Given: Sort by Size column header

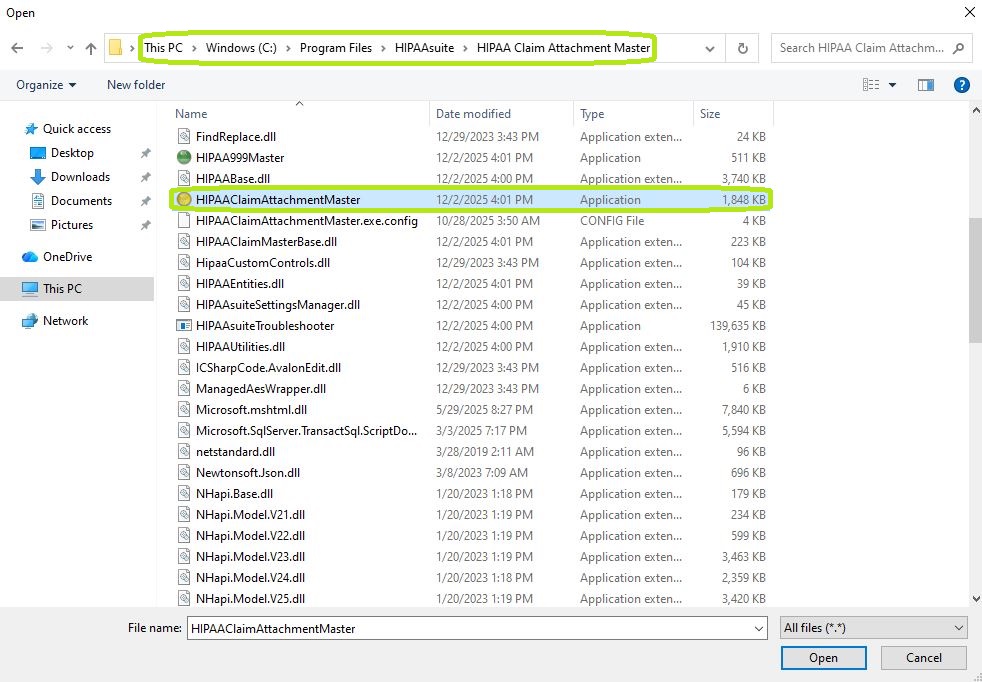Looking at the screenshot, I should click(x=710, y=114).
